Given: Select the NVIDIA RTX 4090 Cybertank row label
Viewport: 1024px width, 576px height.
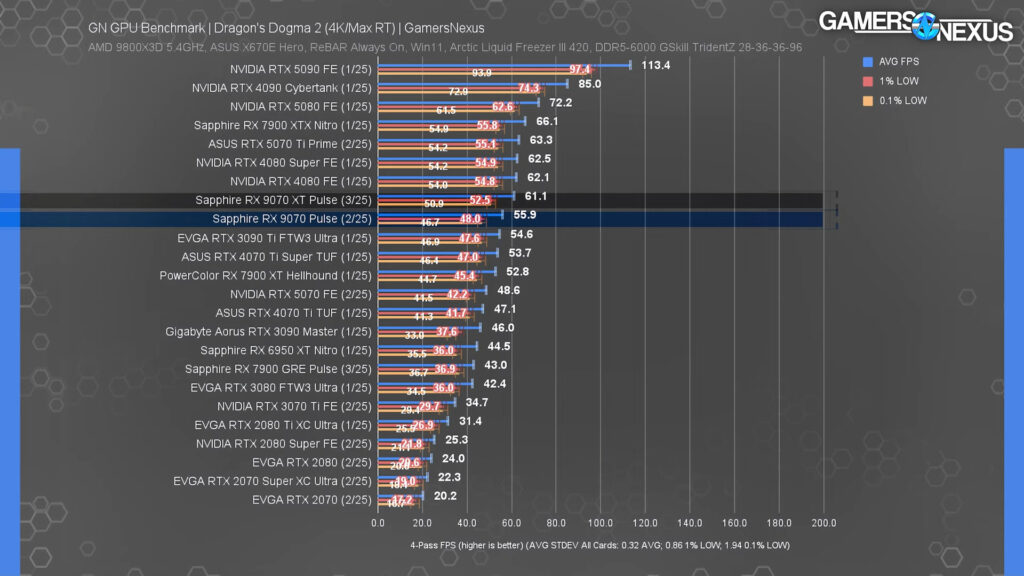Looking at the screenshot, I should click(281, 88).
